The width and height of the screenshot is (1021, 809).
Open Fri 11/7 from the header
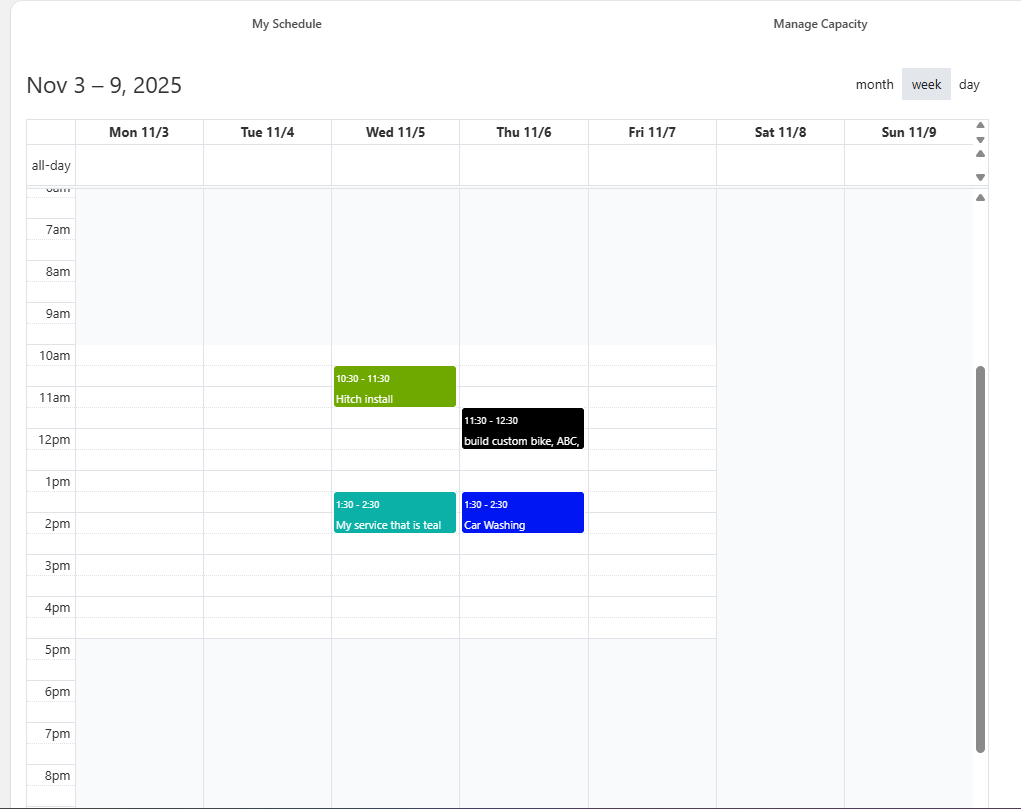(652, 133)
